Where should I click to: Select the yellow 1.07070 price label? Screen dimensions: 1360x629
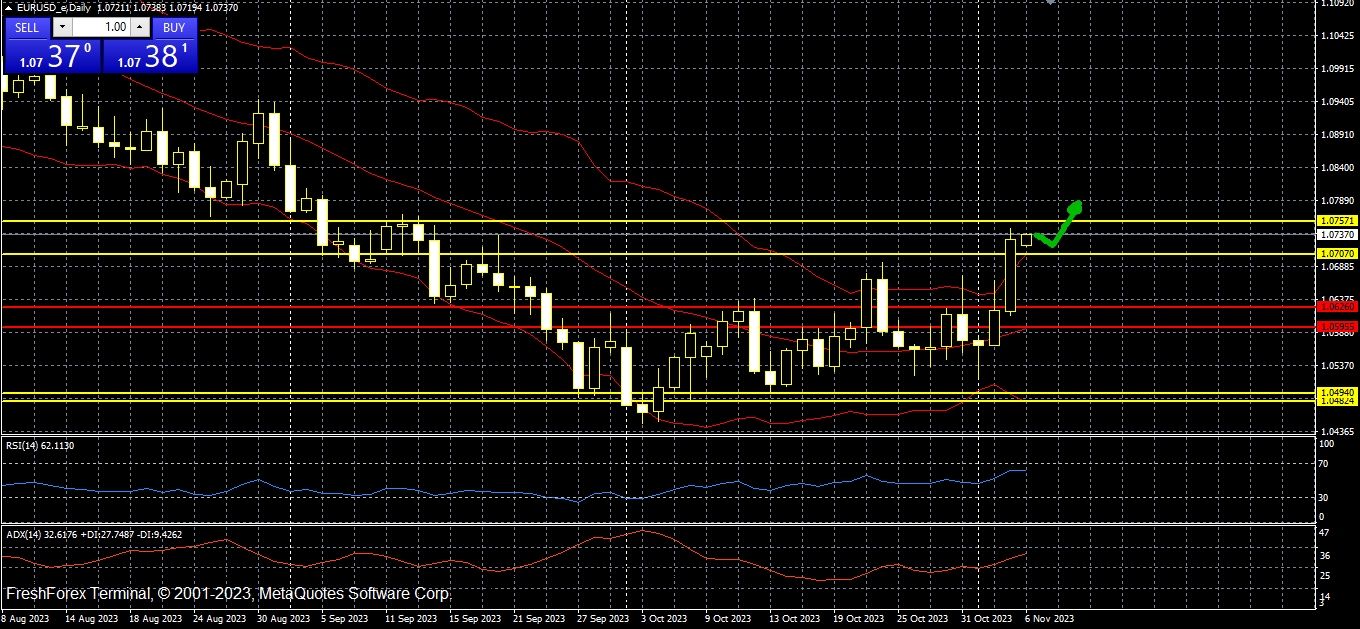point(1336,254)
